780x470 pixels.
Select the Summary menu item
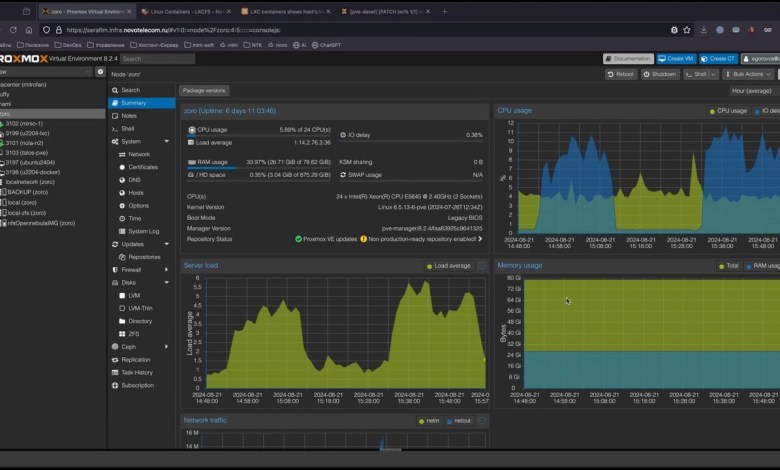point(141,103)
